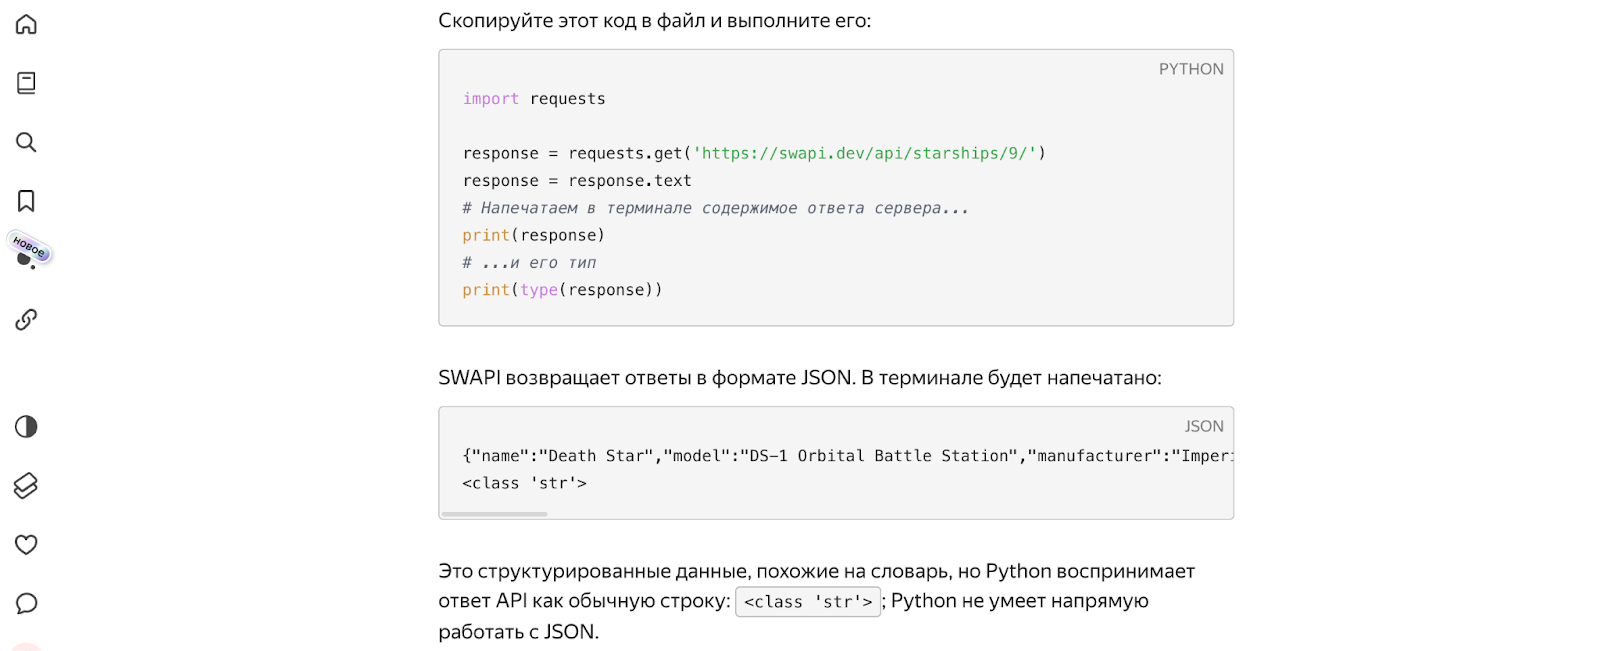
Task: Click the bookmark icon in the sidebar
Action: pyautogui.click(x=26, y=201)
